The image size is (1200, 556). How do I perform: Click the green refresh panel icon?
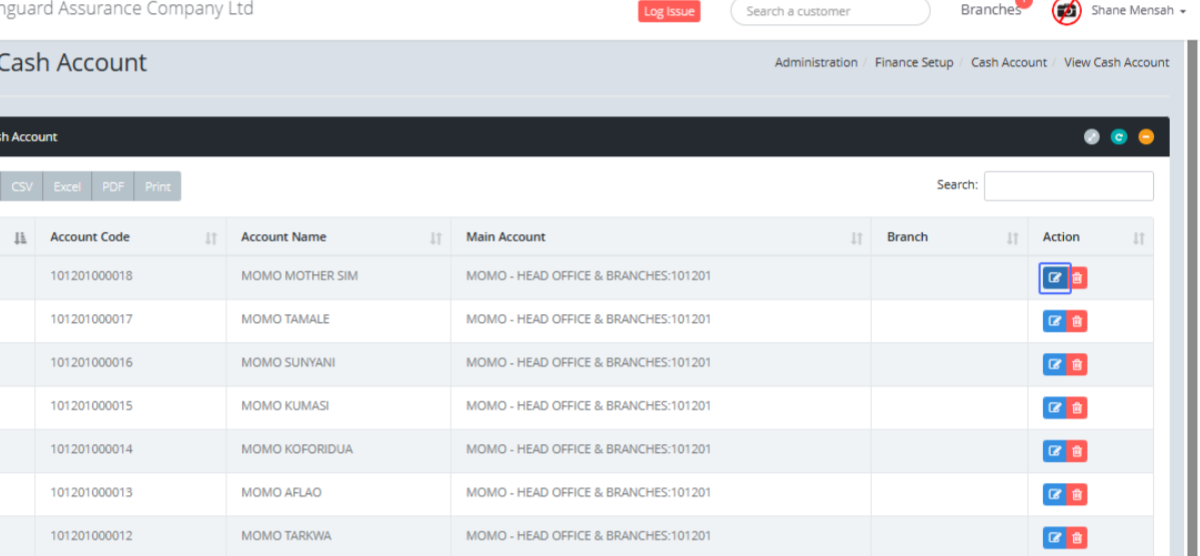tap(1119, 137)
